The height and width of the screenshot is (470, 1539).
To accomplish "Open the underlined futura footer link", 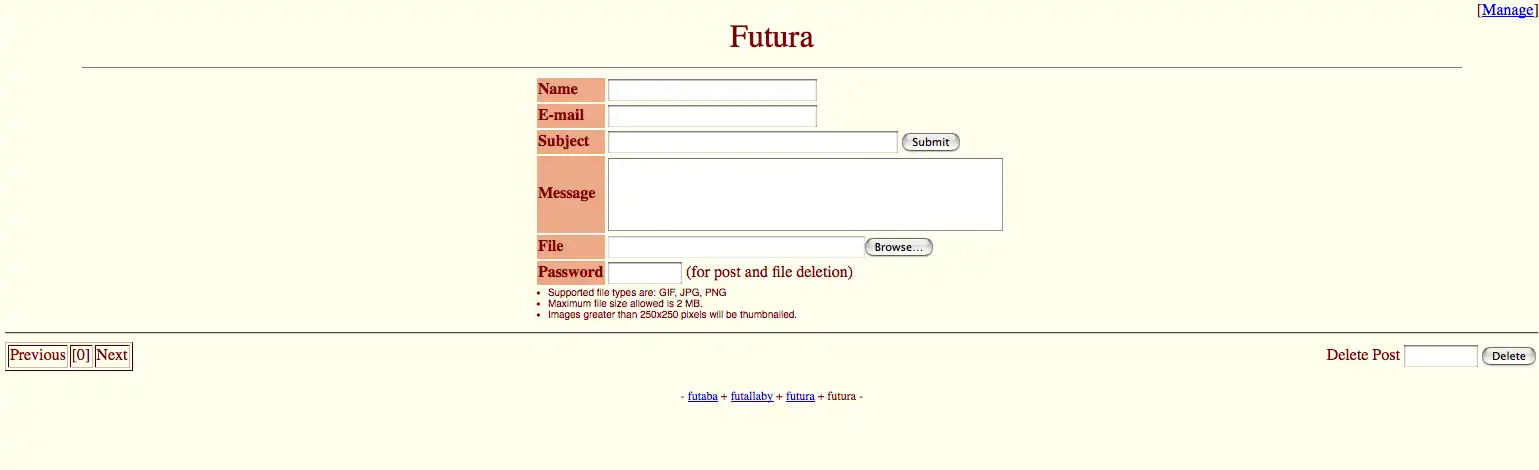I will [x=800, y=397].
